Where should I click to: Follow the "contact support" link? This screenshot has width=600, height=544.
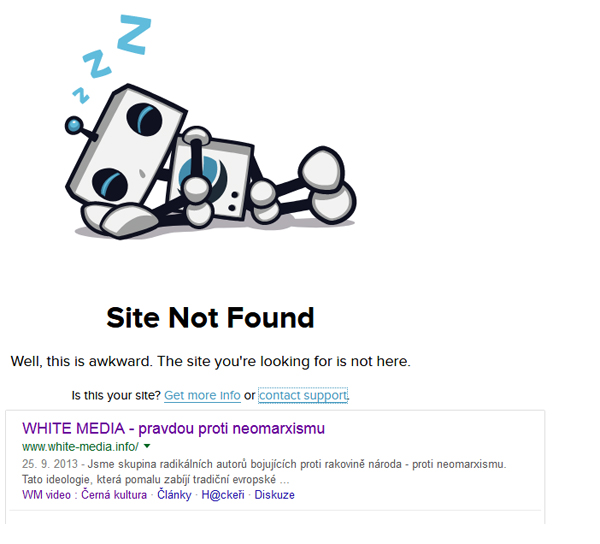click(x=303, y=395)
